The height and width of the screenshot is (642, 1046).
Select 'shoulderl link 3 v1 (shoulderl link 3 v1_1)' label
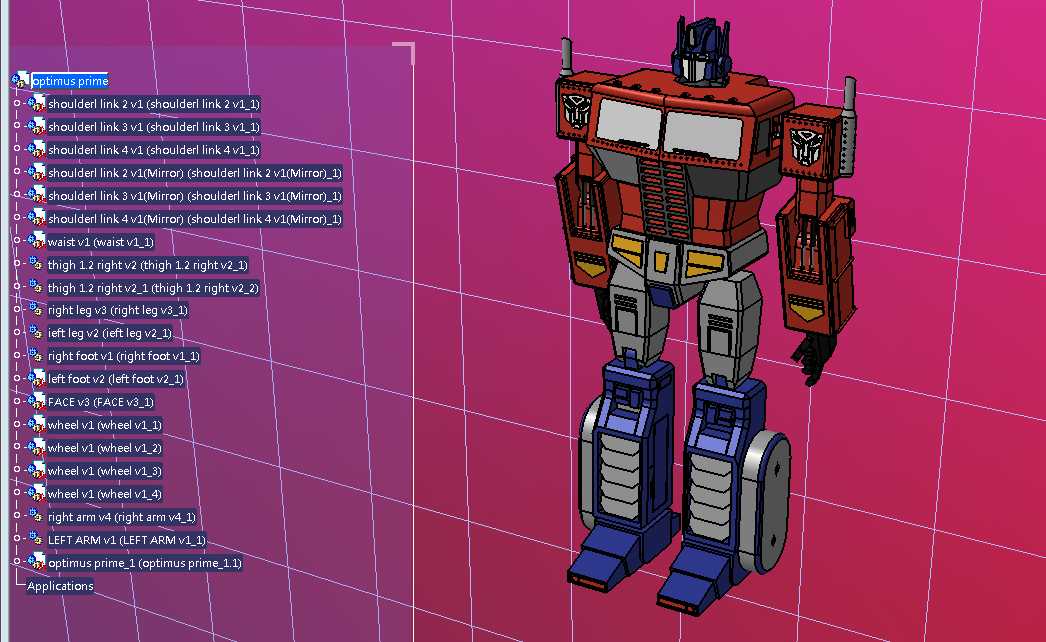(153, 127)
